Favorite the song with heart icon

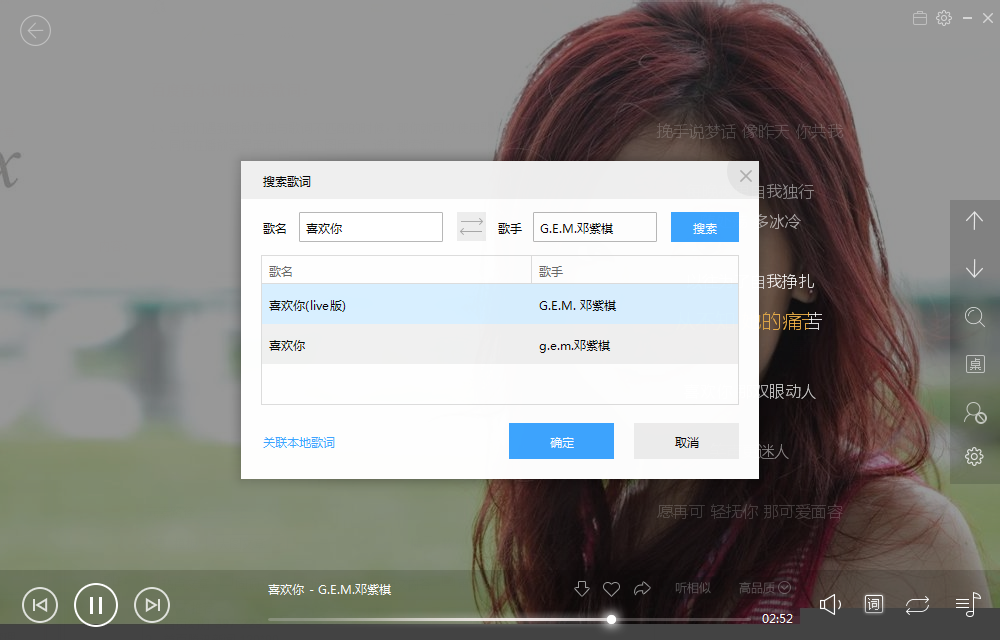point(612,588)
